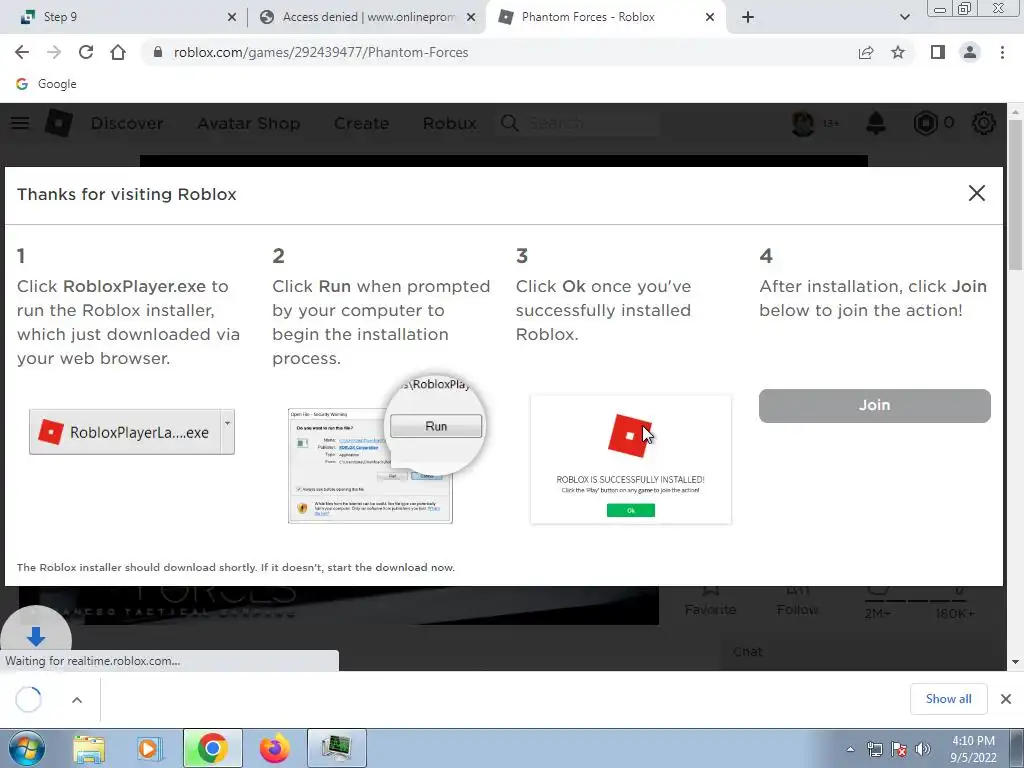Open Chrome three-dot menu
Image resolution: width=1024 pixels, height=768 pixels.
click(x=1002, y=52)
